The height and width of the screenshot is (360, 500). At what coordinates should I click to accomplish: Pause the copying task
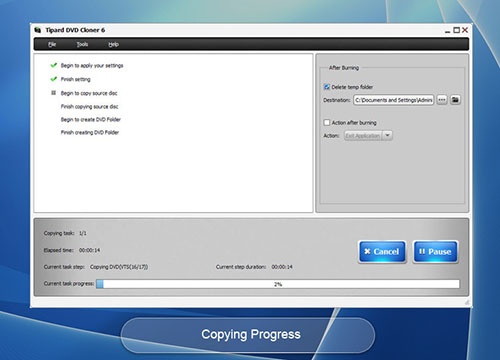coord(435,251)
